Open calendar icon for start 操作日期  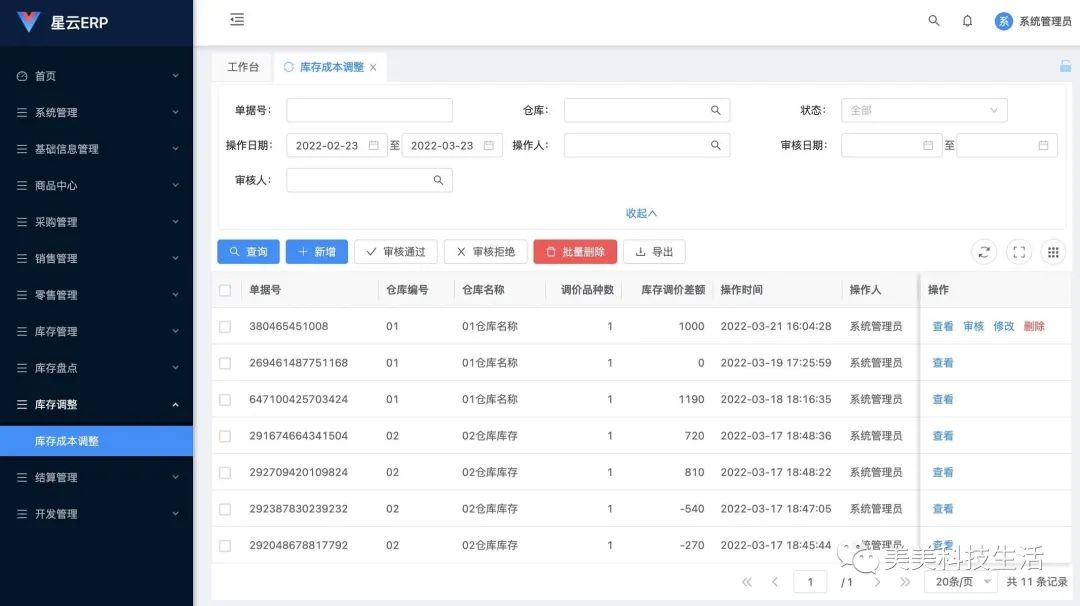tap(373, 145)
